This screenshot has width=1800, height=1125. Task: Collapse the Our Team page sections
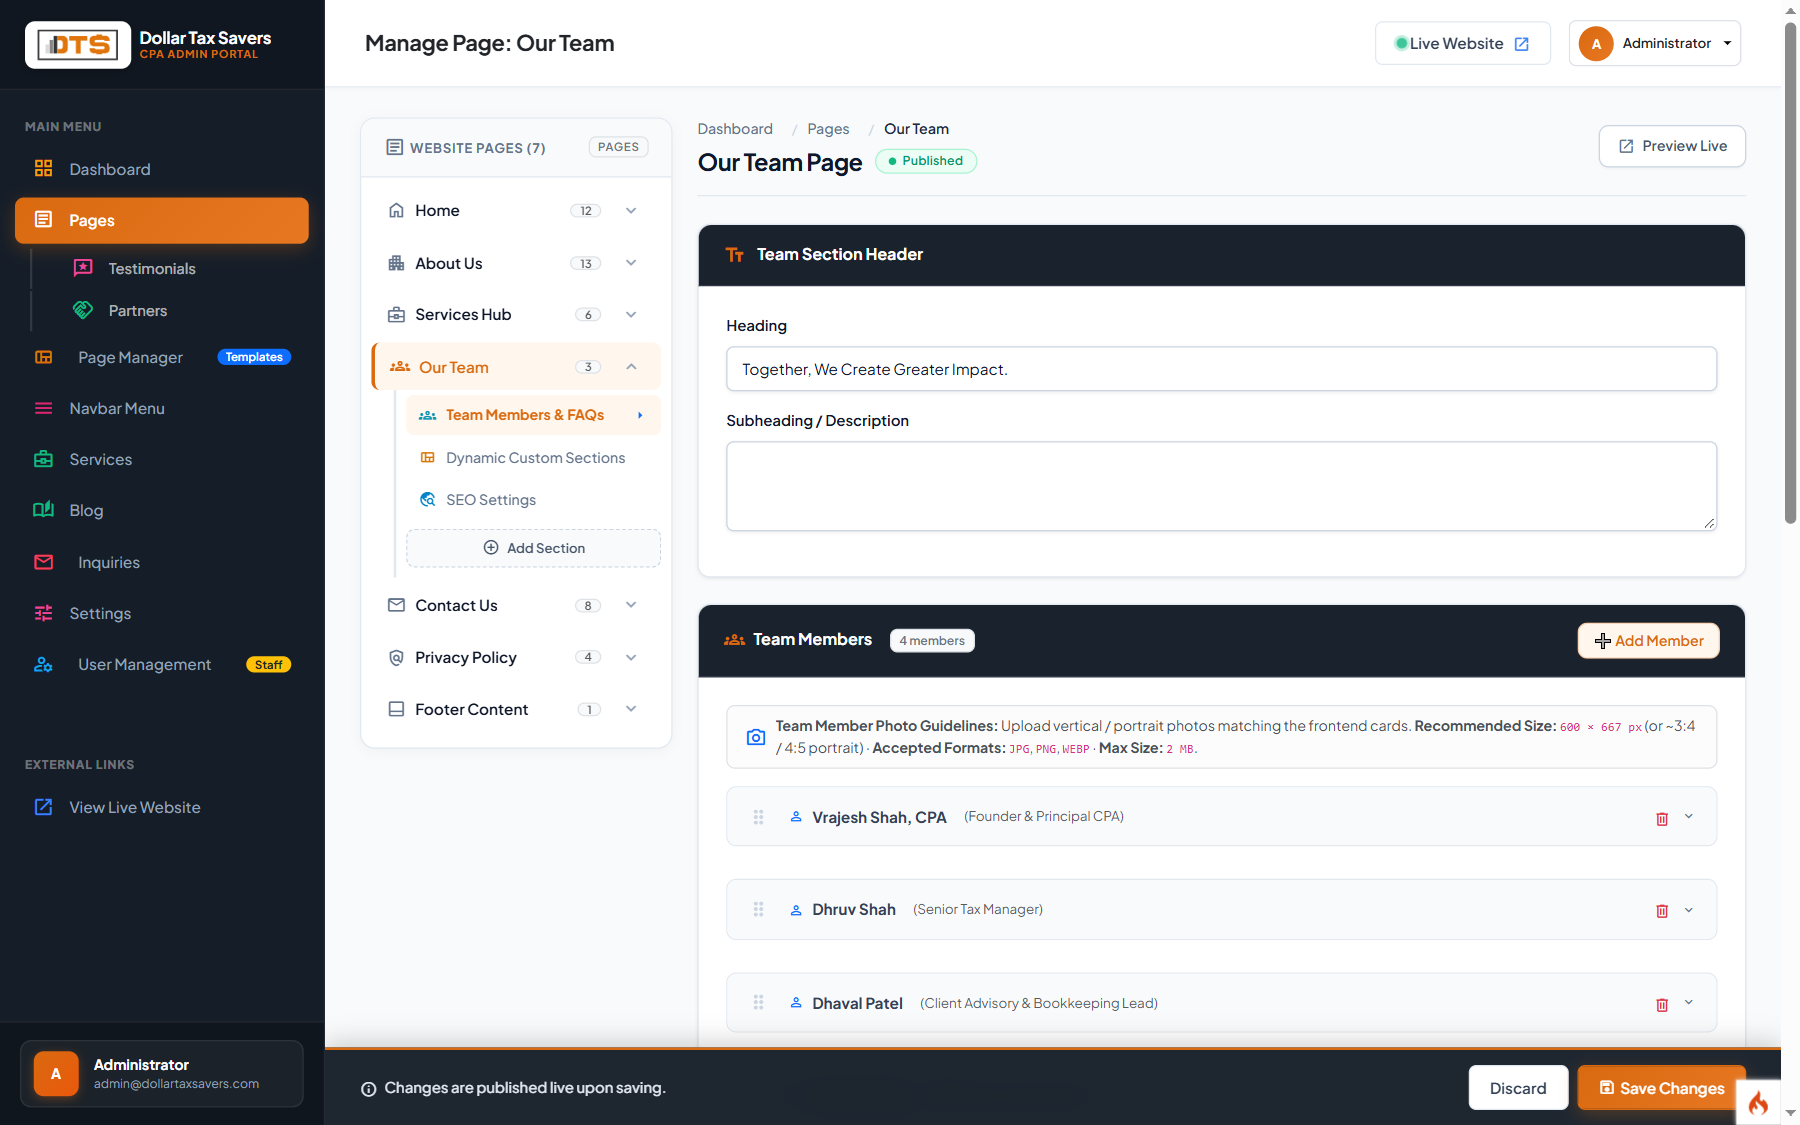(x=631, y=367)
